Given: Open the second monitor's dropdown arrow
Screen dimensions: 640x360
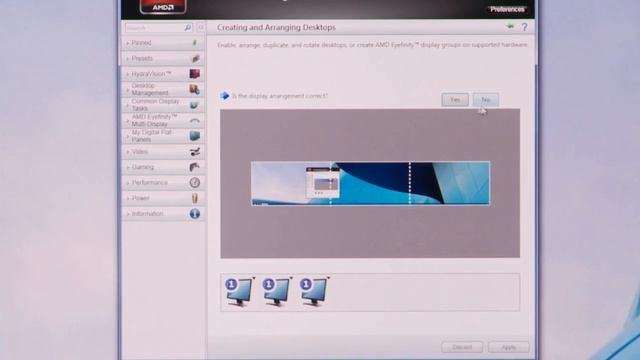Looking at the screenshot, I should pyautogui.click(x=291, y=278).
